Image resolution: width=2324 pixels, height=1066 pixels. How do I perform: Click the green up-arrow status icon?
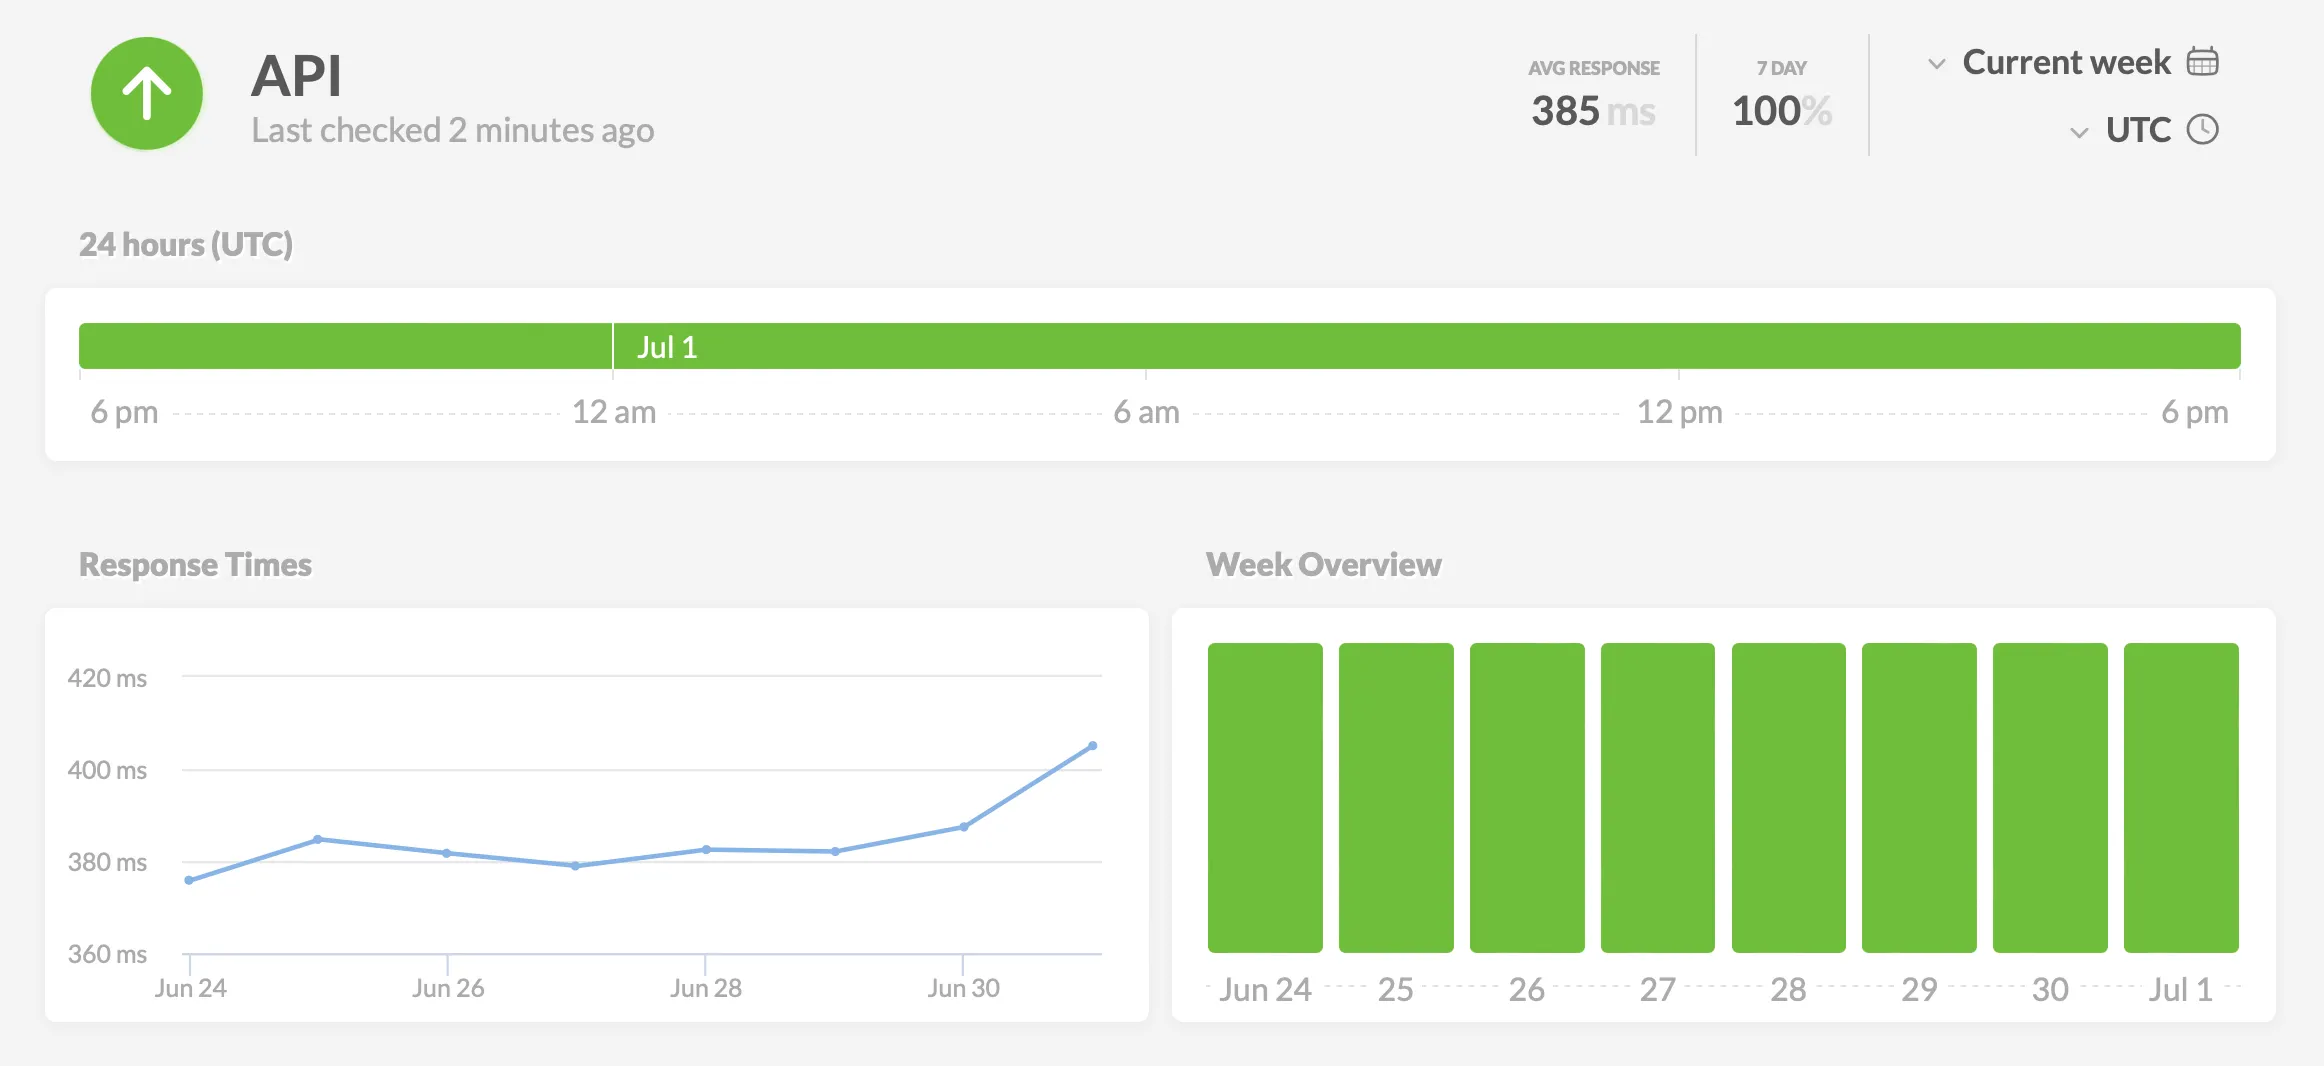[x=146, y=94]
